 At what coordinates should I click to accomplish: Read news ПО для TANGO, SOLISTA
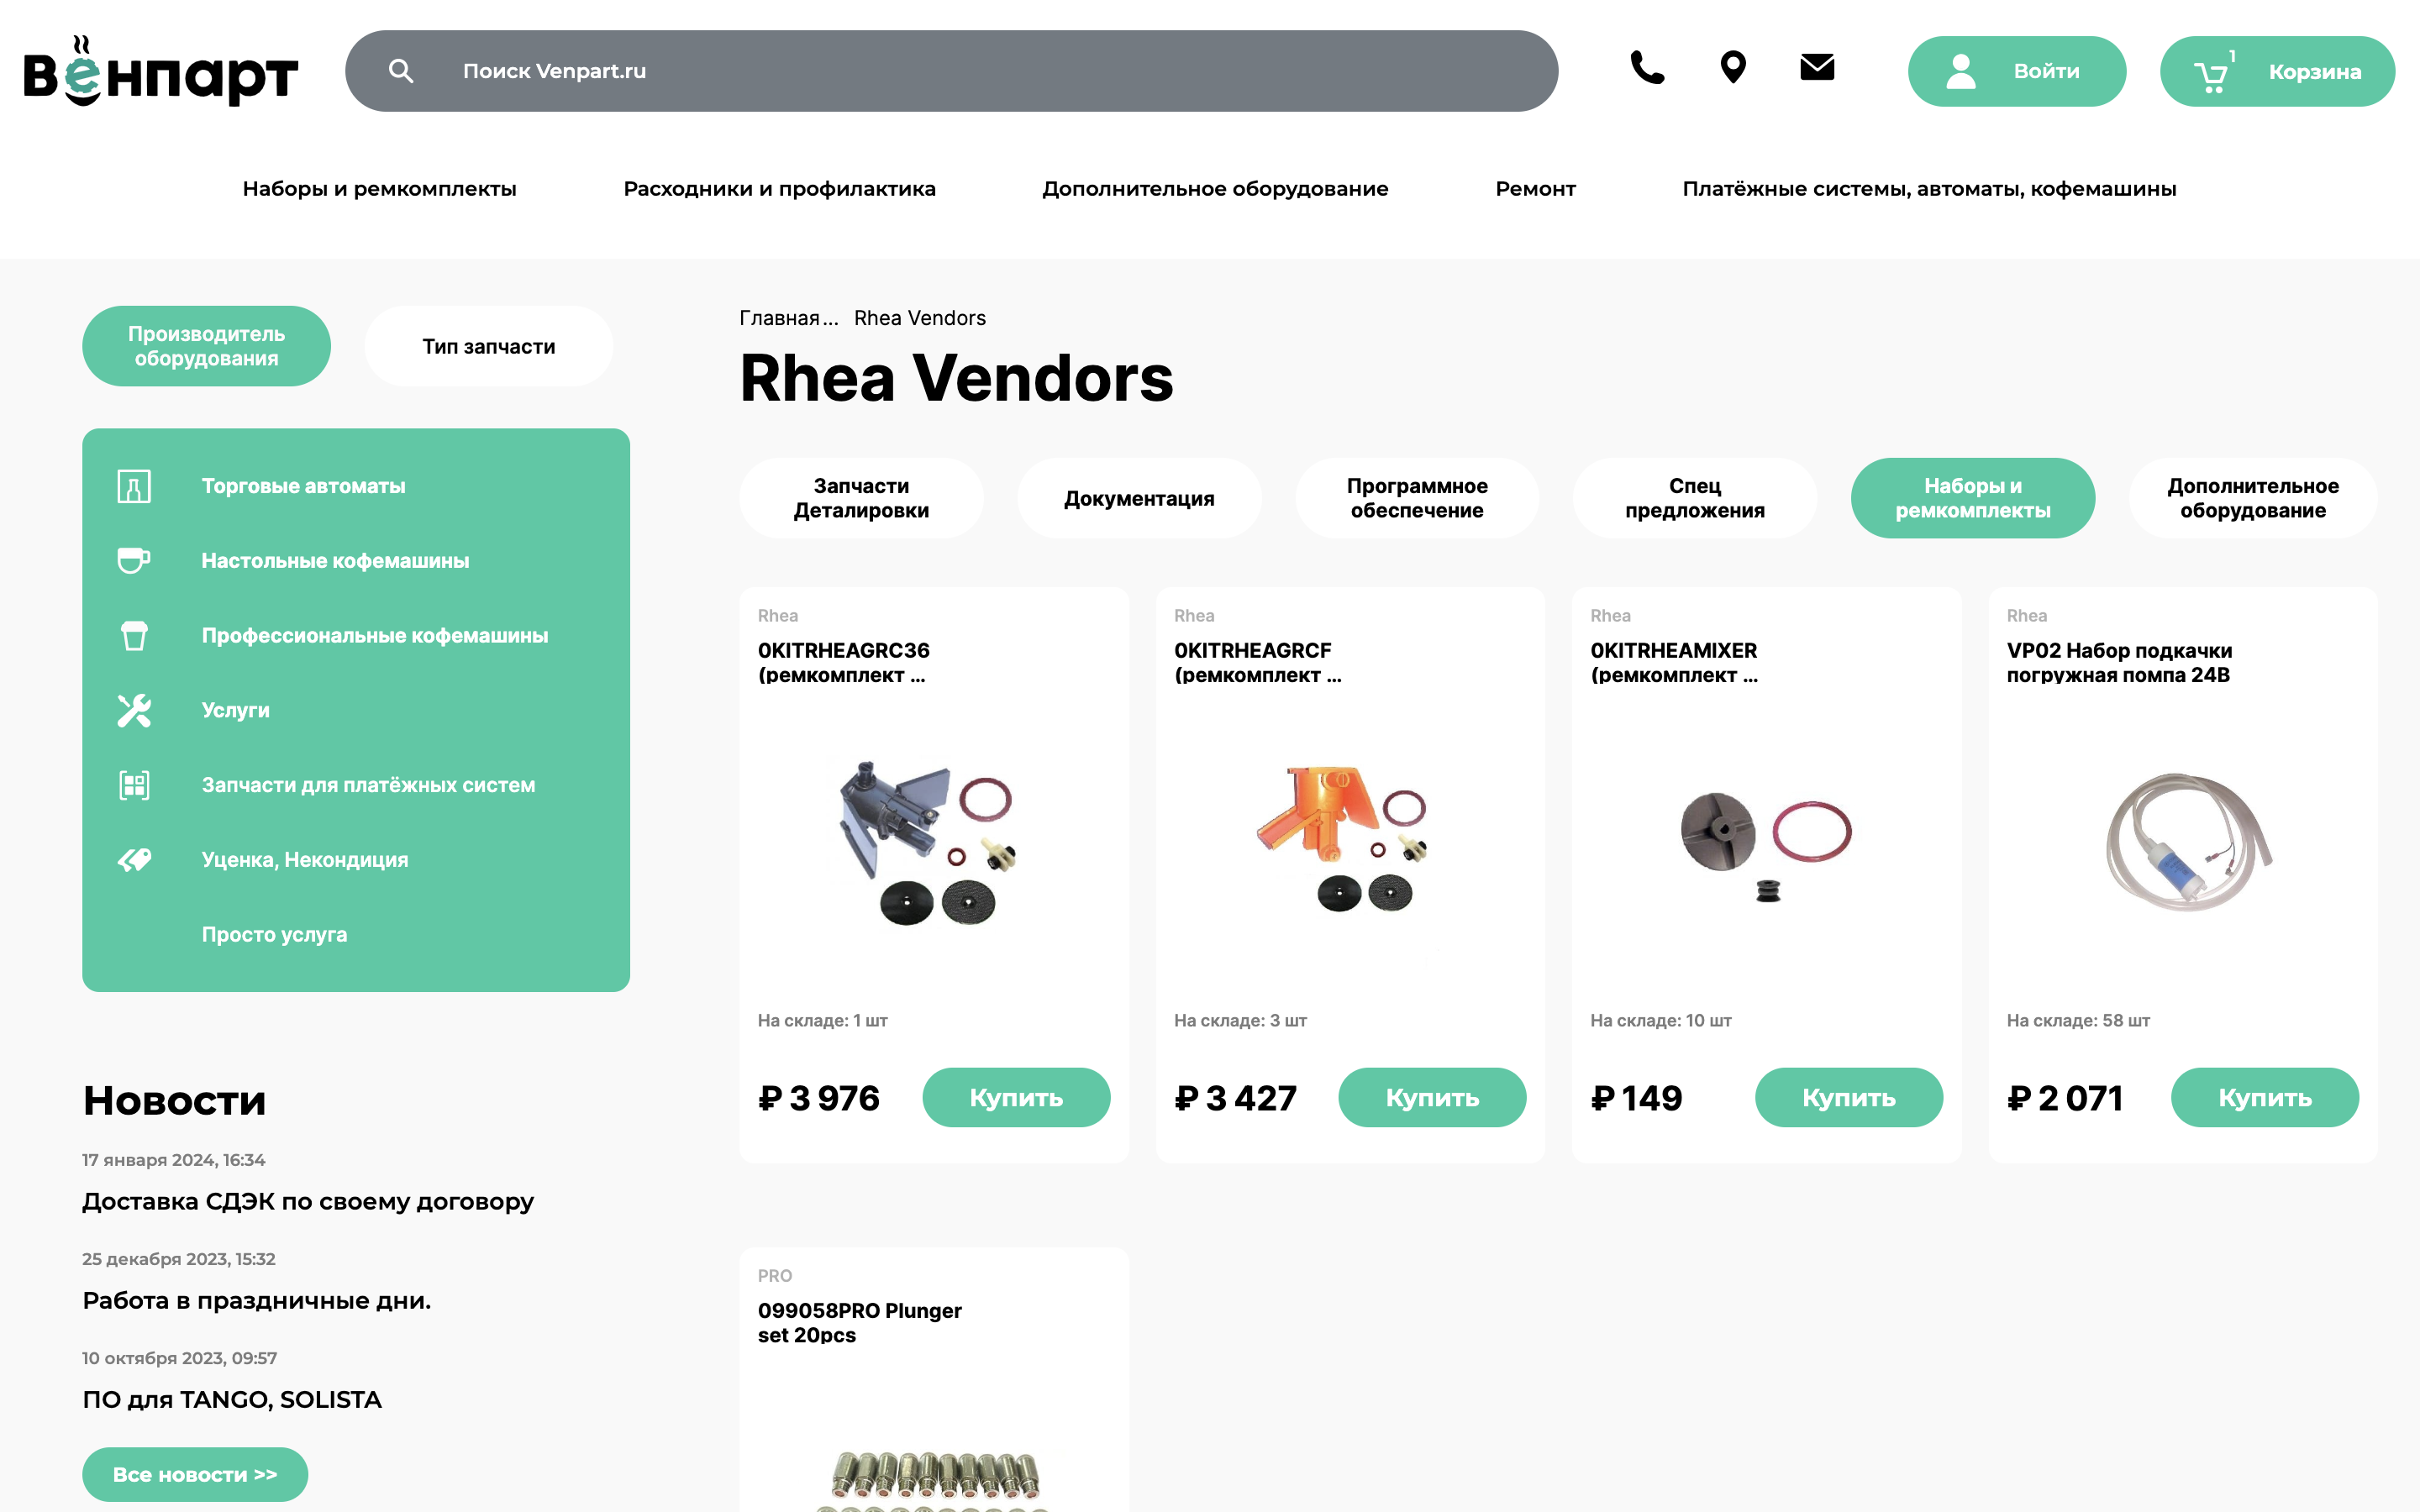[232, 1399]
